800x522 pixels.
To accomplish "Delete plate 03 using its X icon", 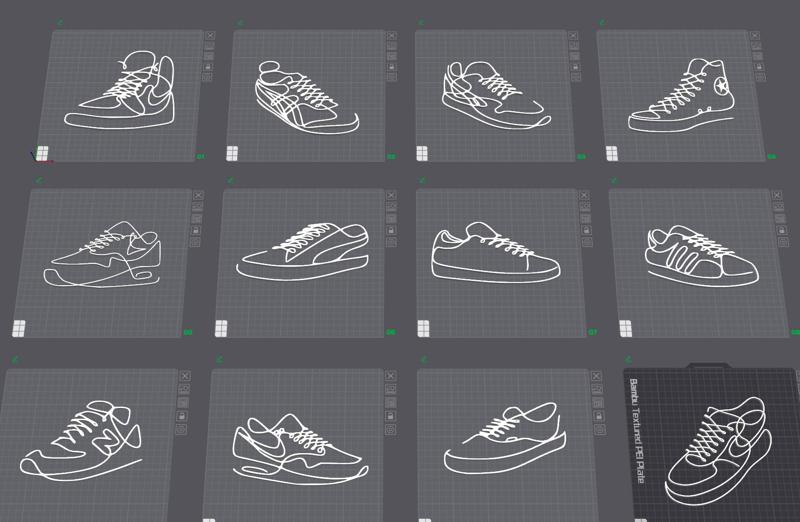I will coord(572,36).
